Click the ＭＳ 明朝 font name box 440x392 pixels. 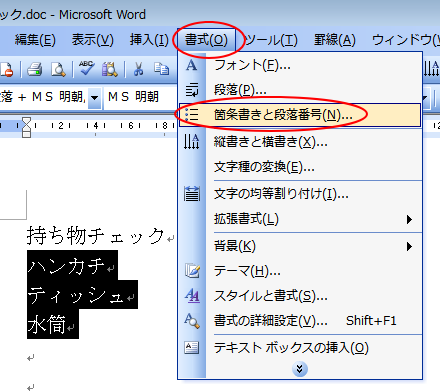click(x=140, y=98)
